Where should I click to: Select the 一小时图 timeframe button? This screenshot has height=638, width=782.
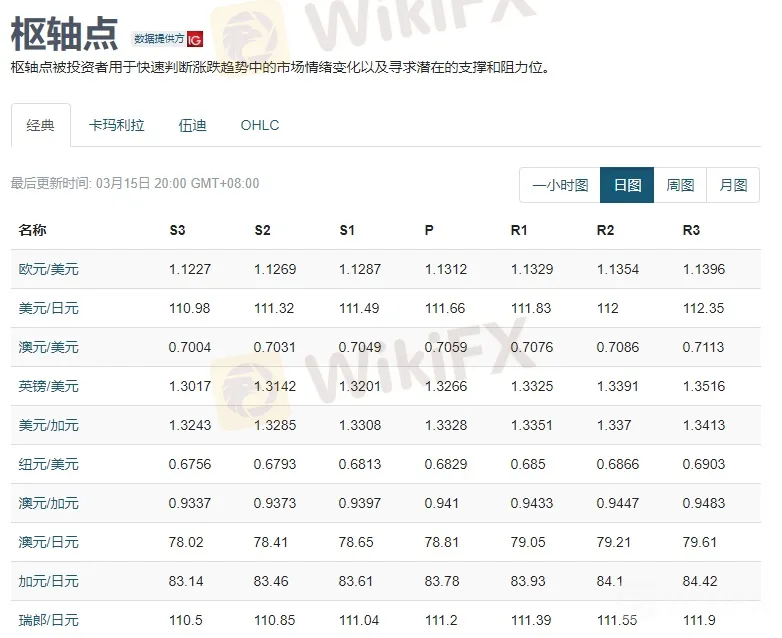coord(560,185)
